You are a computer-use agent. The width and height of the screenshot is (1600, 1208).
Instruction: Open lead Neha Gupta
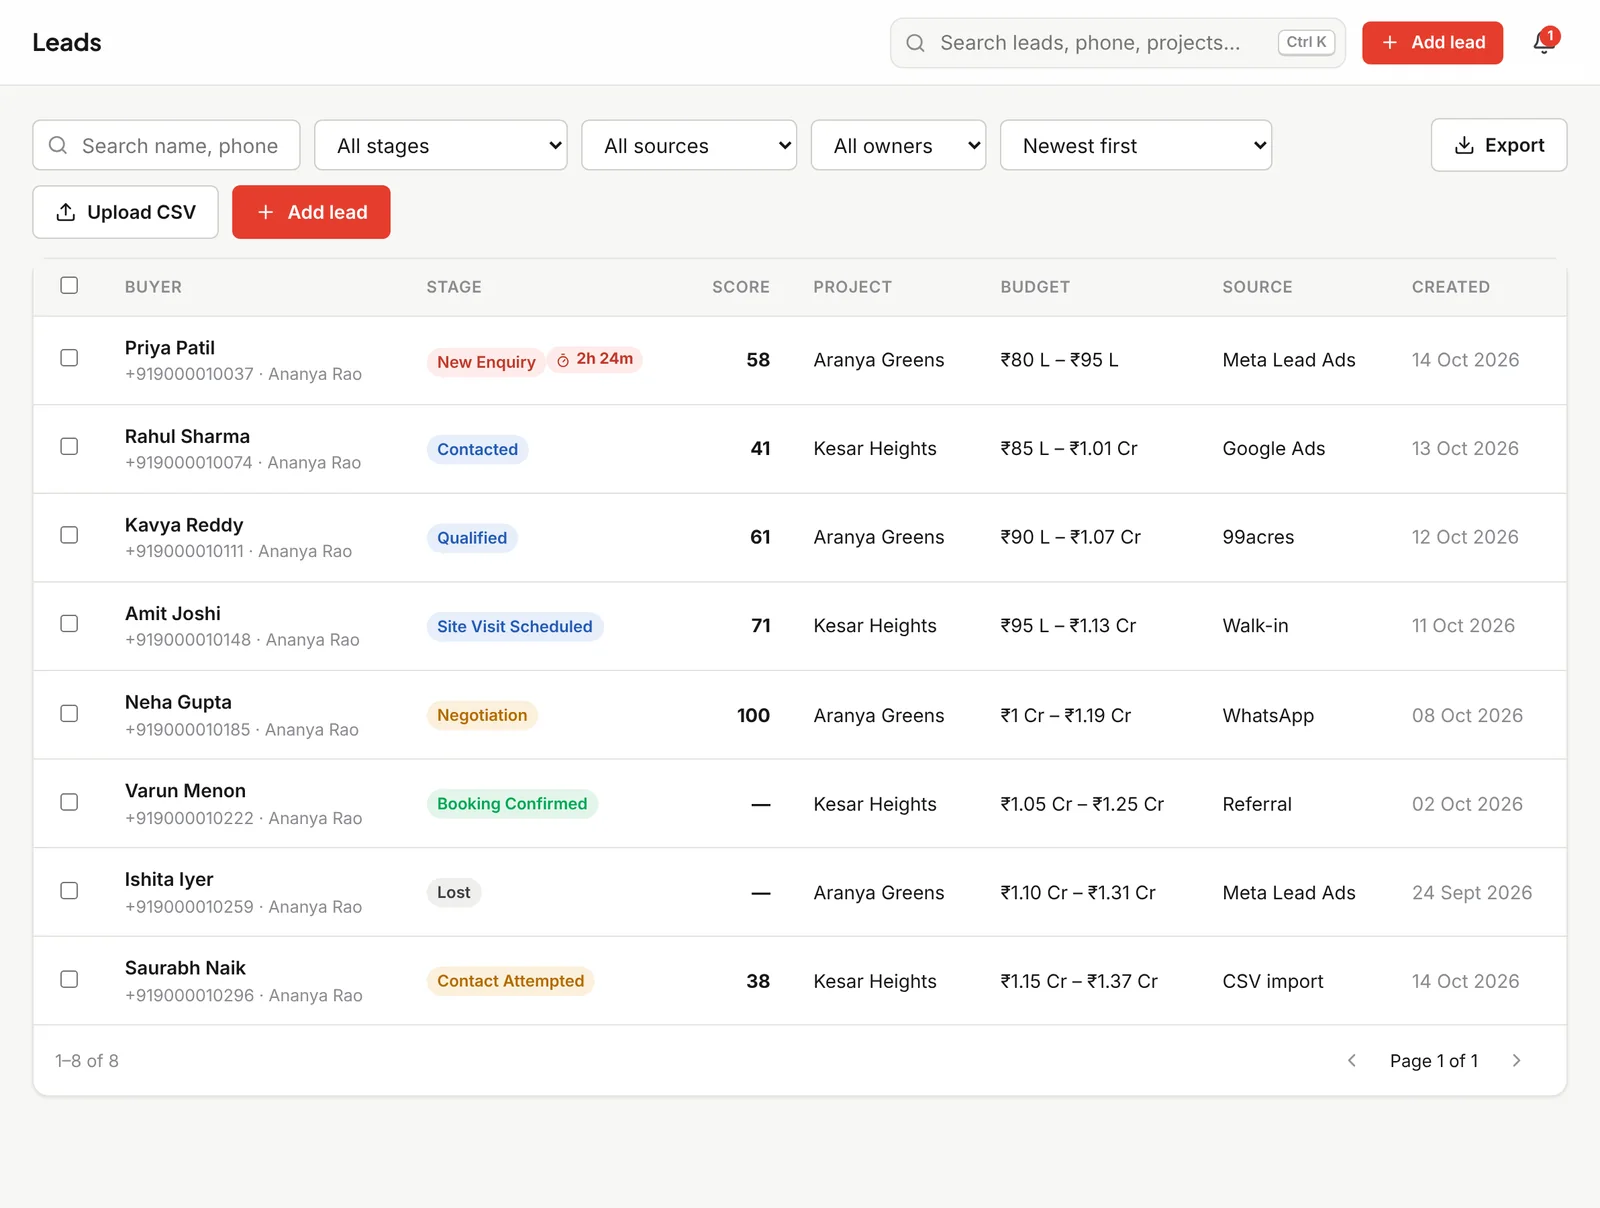(x=178, y=703)
